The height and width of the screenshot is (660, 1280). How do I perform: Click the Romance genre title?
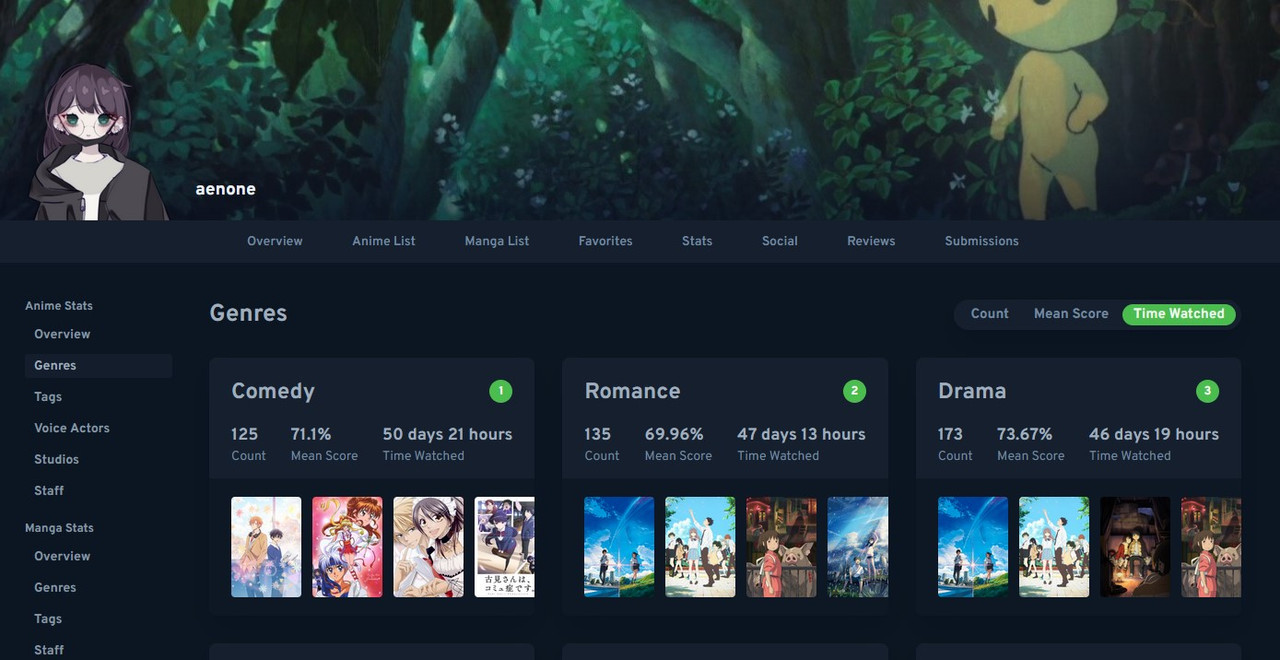coord(632,391)
